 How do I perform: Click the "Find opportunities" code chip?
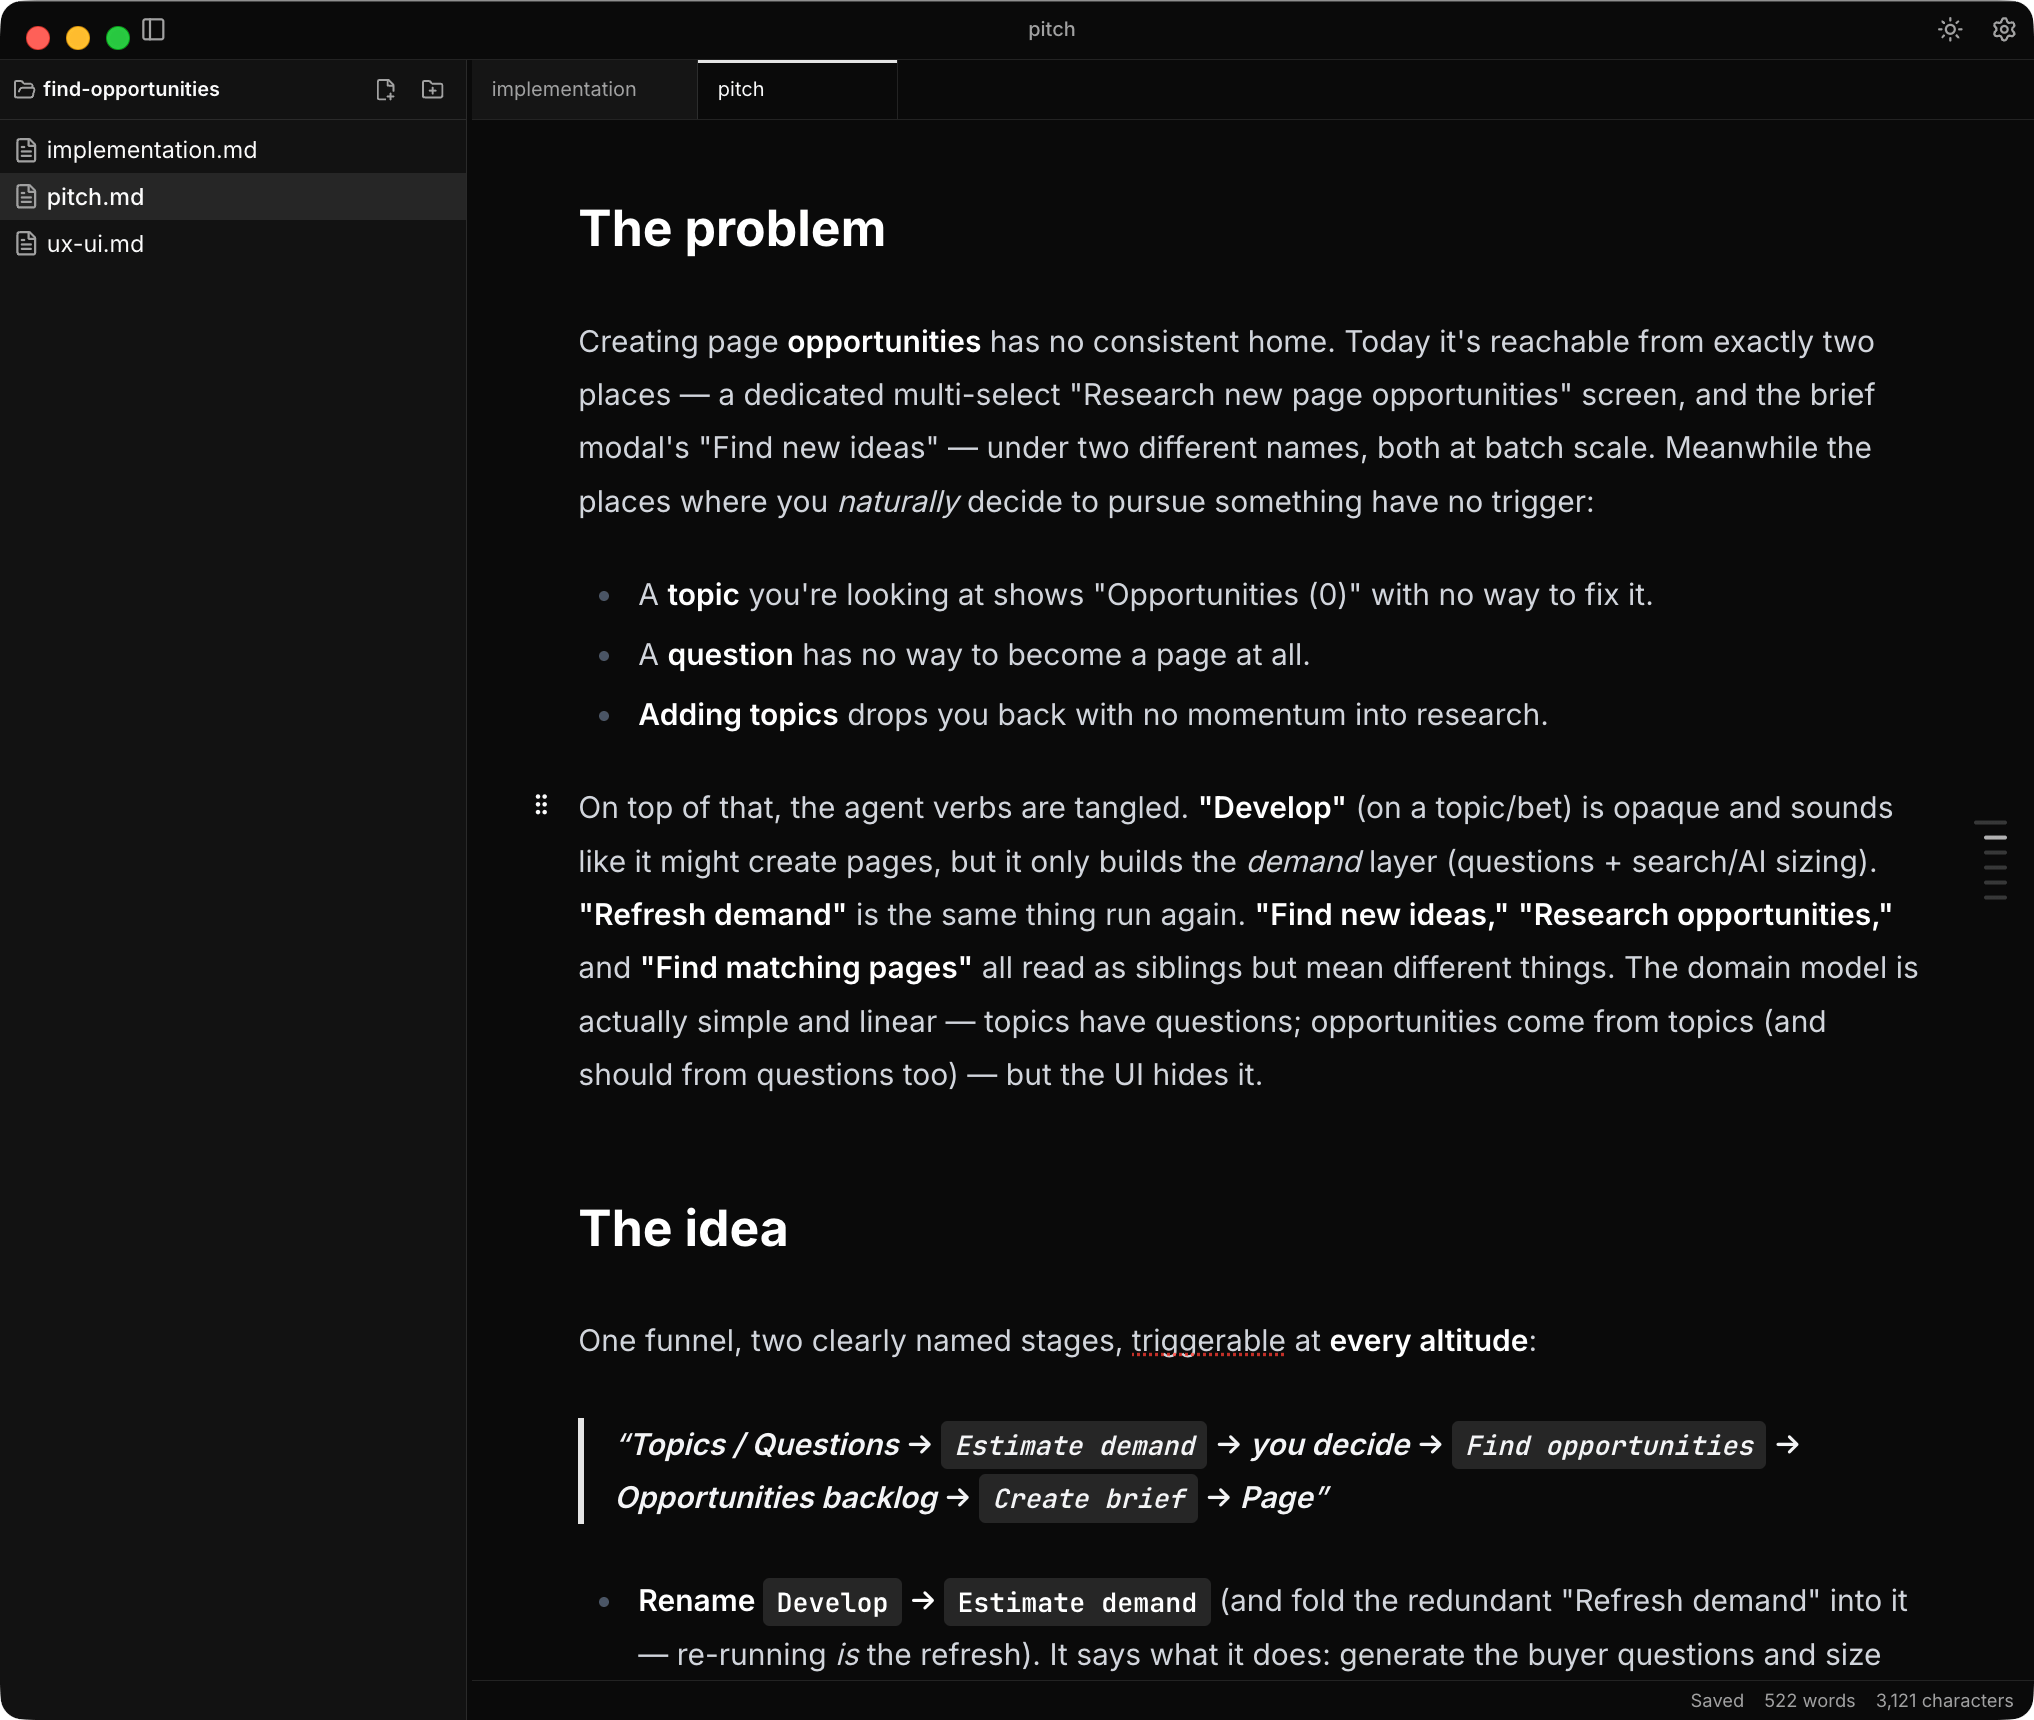coord(1609,1445)
